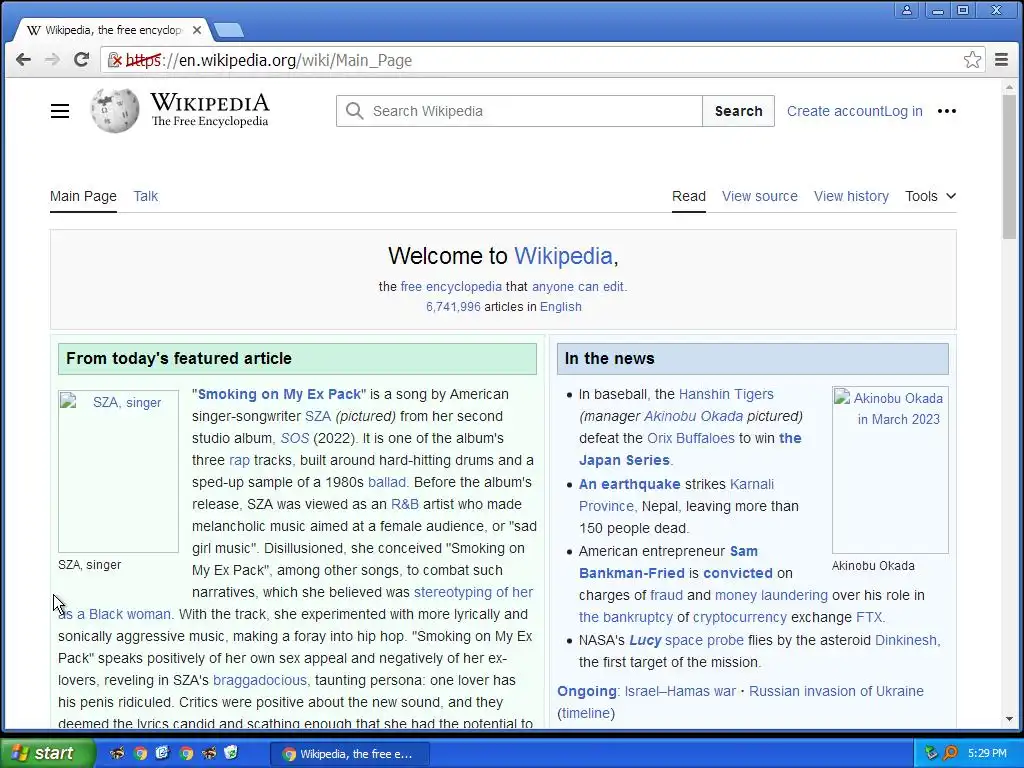The height and width of the screenshot is (768, 1024).
Task: Click the browser forward arrow
Action: 52,60
